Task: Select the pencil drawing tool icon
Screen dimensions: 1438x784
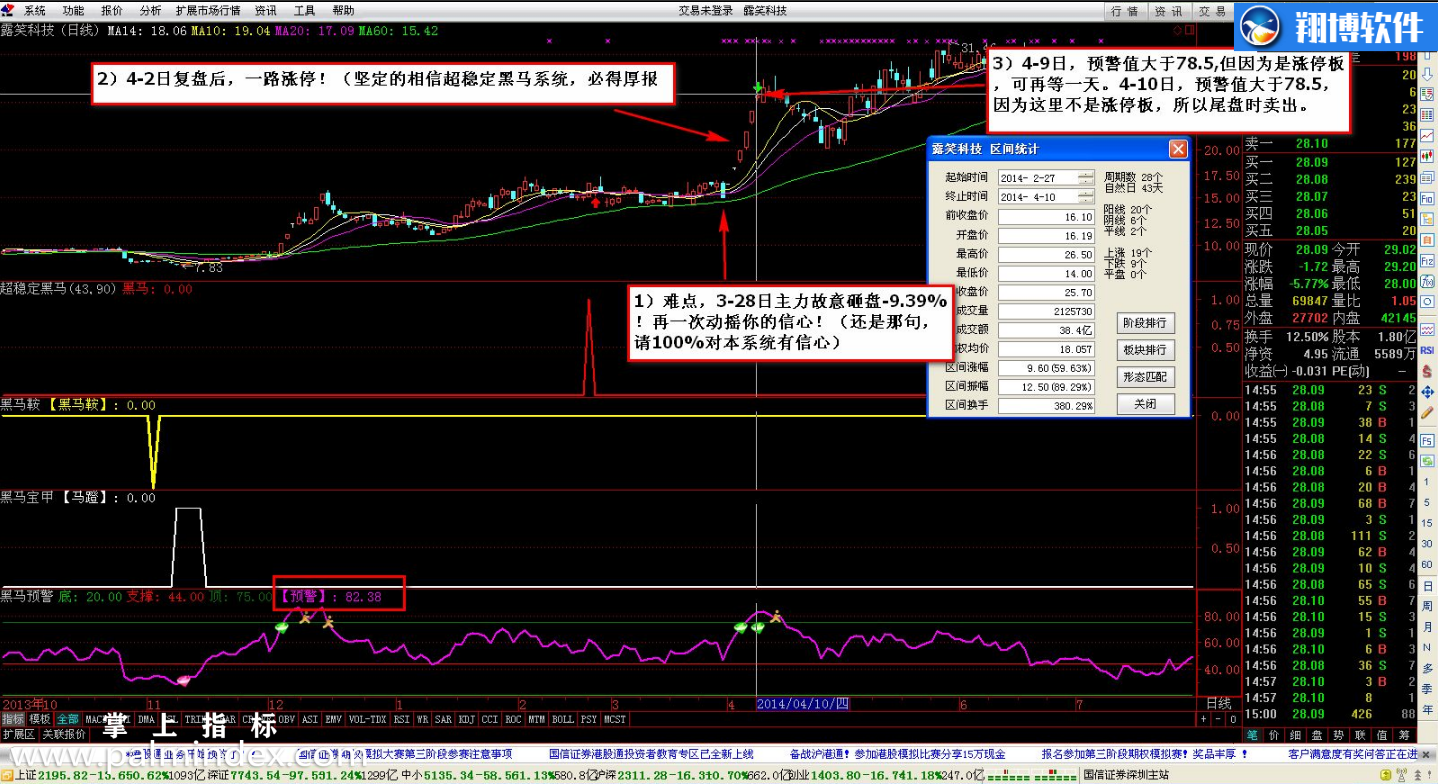Action: (x=1428, y=411)
